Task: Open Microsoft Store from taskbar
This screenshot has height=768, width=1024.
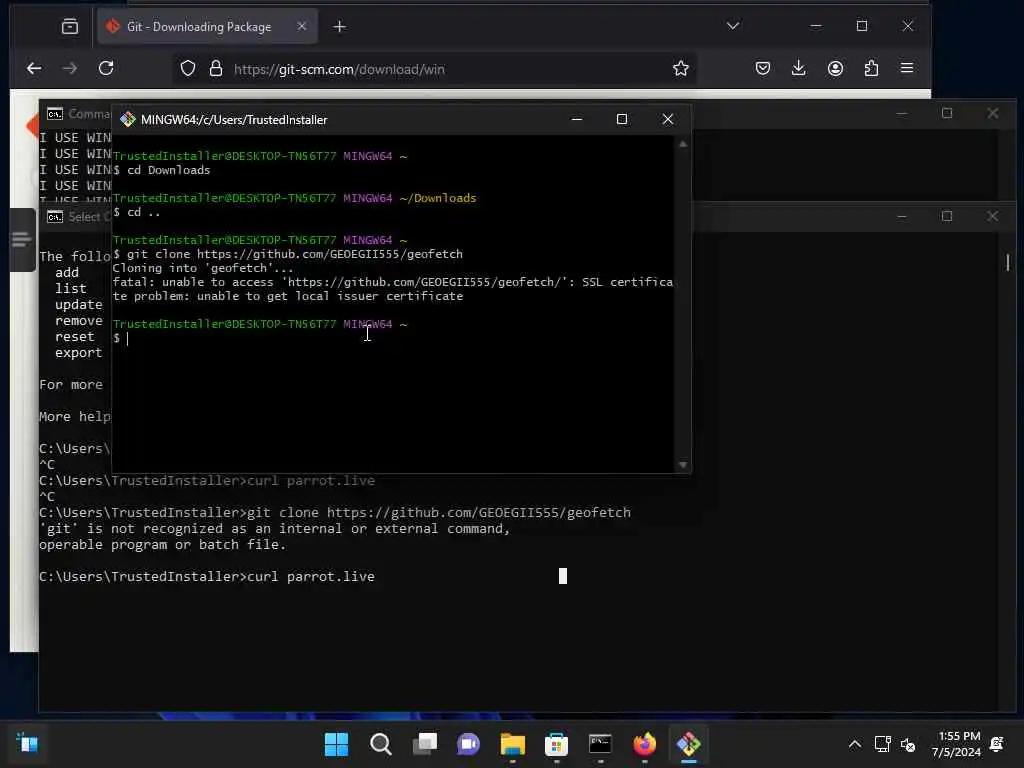Action: [x=556, y=744]
